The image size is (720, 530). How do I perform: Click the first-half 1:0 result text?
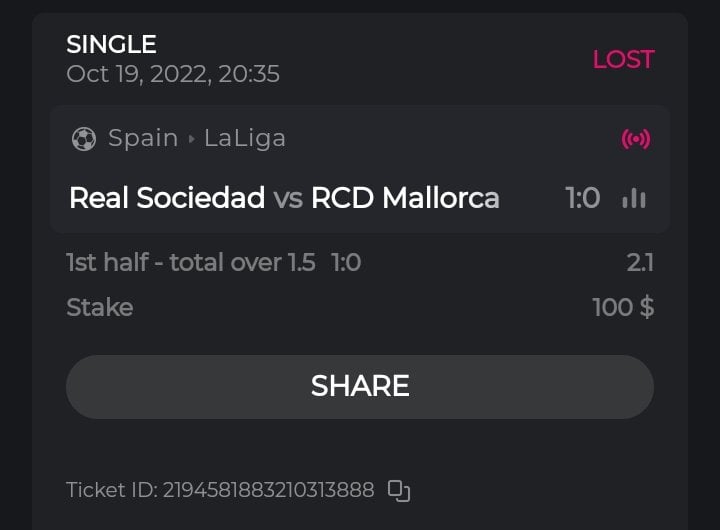[346, 263]
